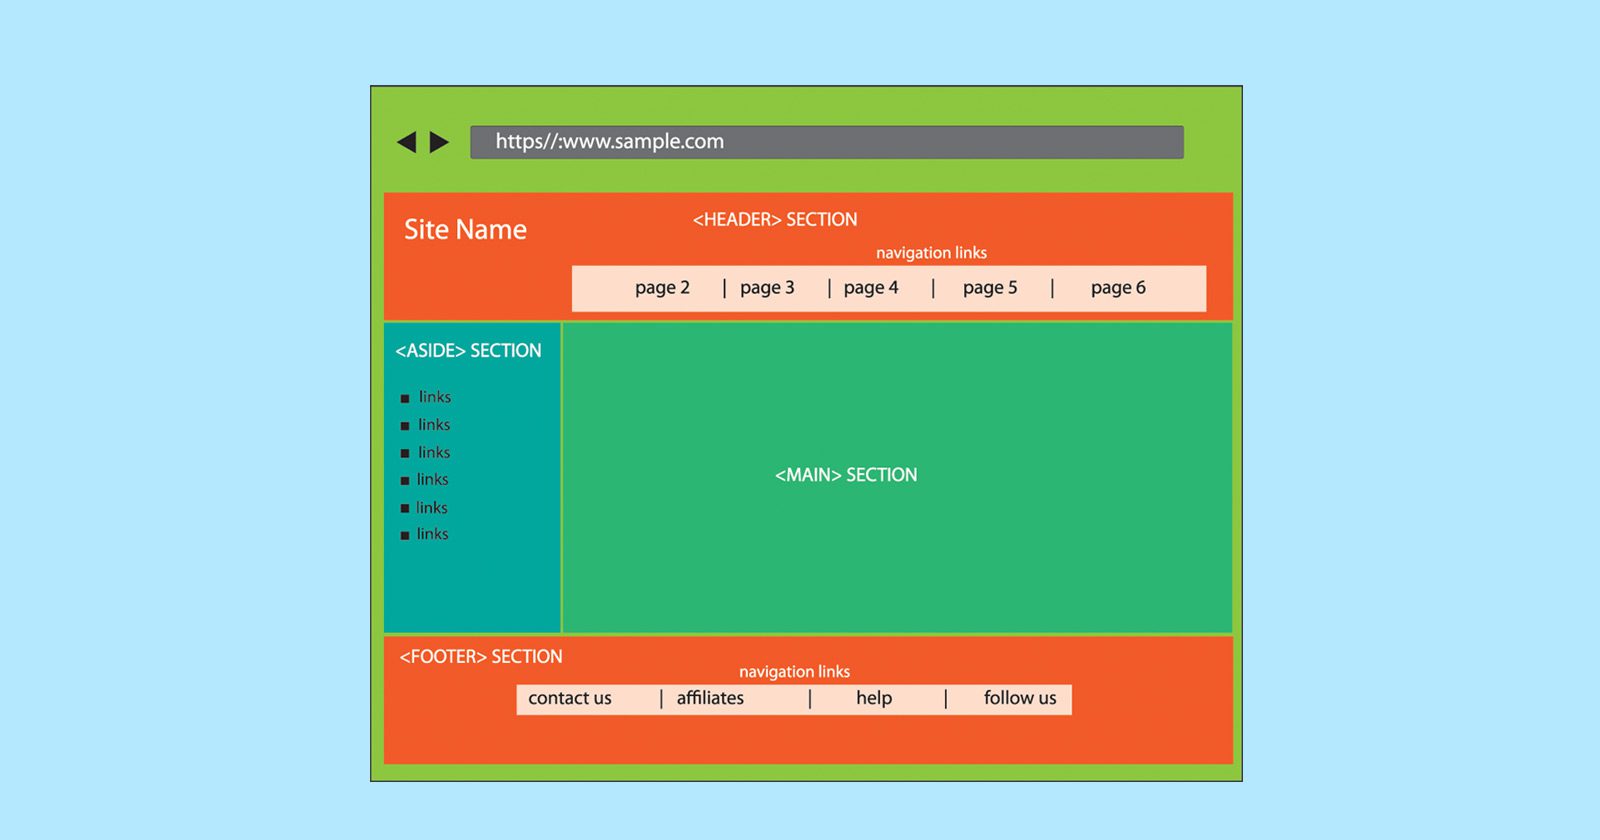Go to page 3 from header nav

(x=767, y=288)
